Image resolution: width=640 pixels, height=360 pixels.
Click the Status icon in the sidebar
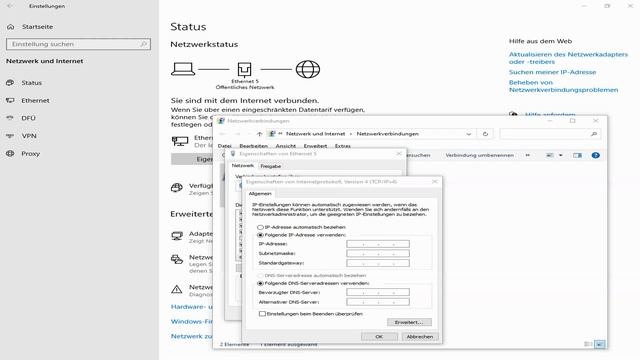[x=10, y=83]
